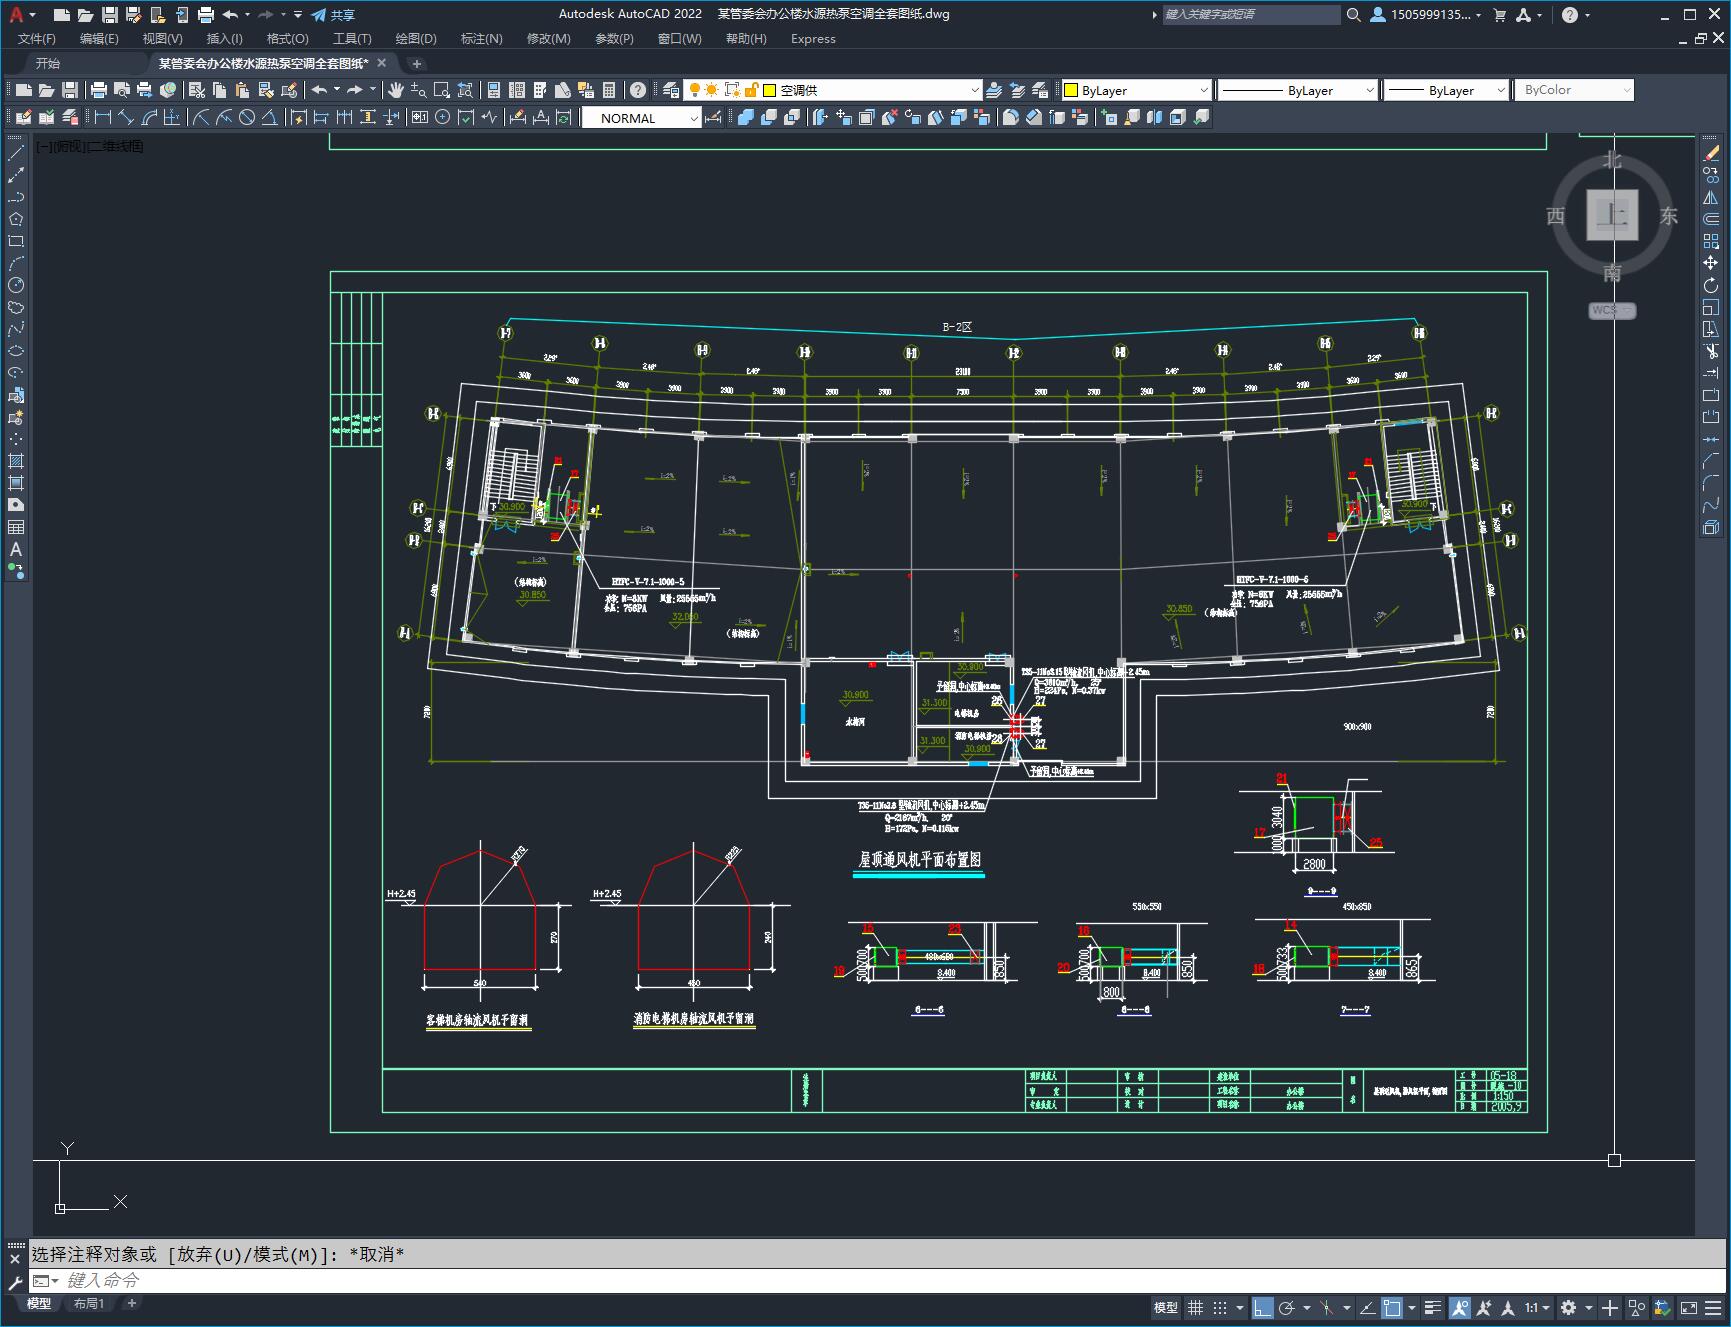
Task: Select the Diameter dimension tool
Action: (247, 117)
